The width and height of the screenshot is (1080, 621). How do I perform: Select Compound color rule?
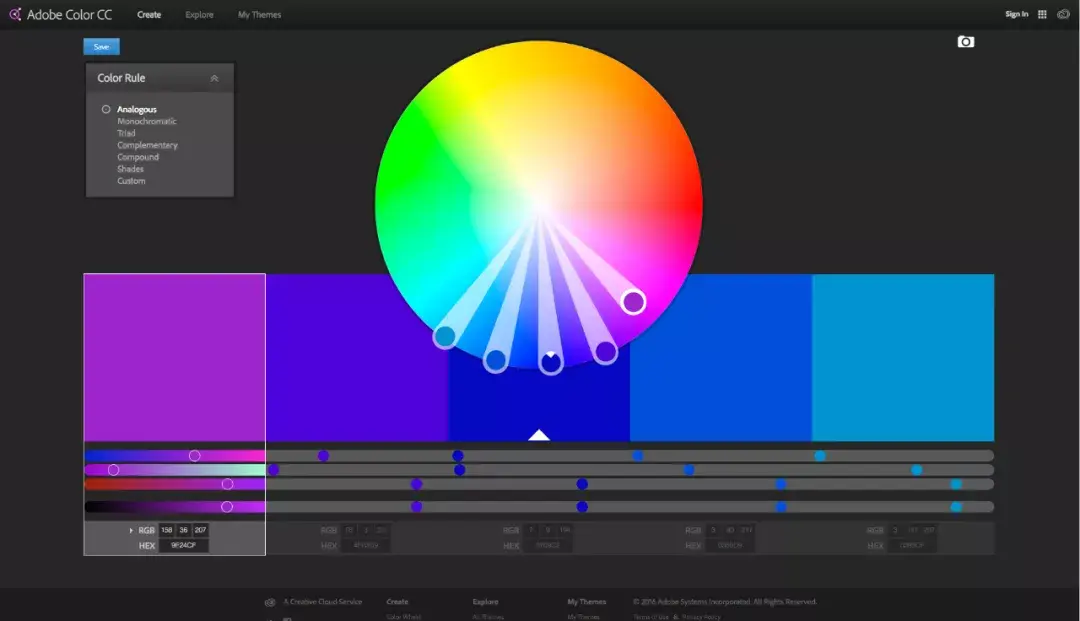coord(138,157)
